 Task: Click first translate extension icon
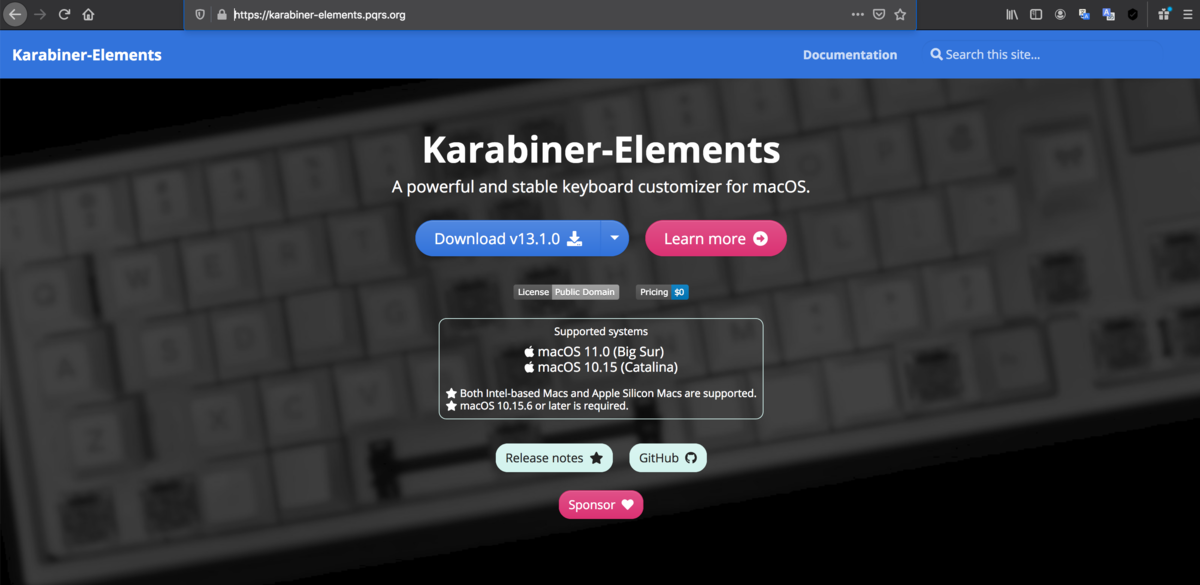(x=1084, y=15)
